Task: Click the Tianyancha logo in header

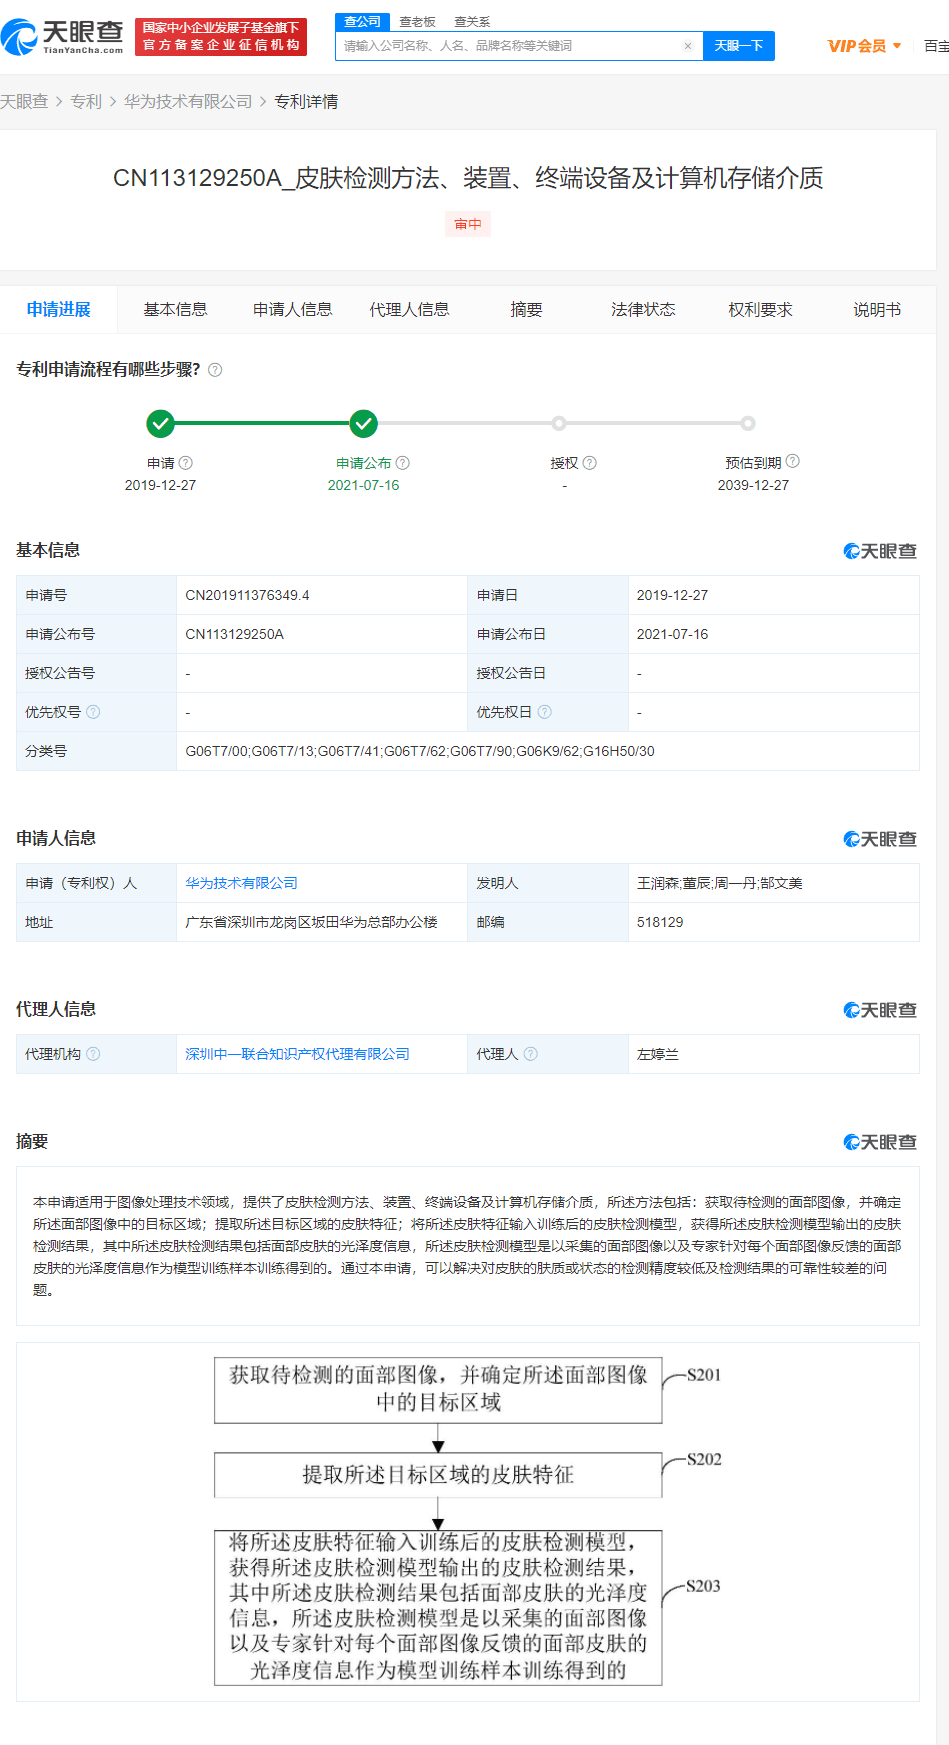Action: click(x=62, y=37)
